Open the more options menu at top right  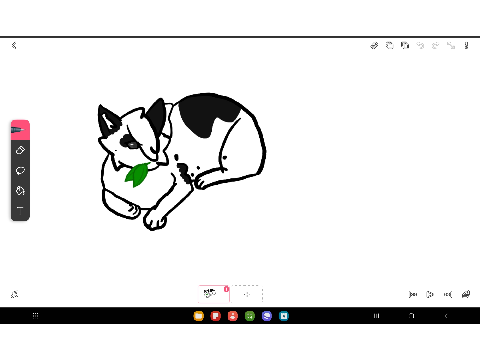[x=466, y=46]
